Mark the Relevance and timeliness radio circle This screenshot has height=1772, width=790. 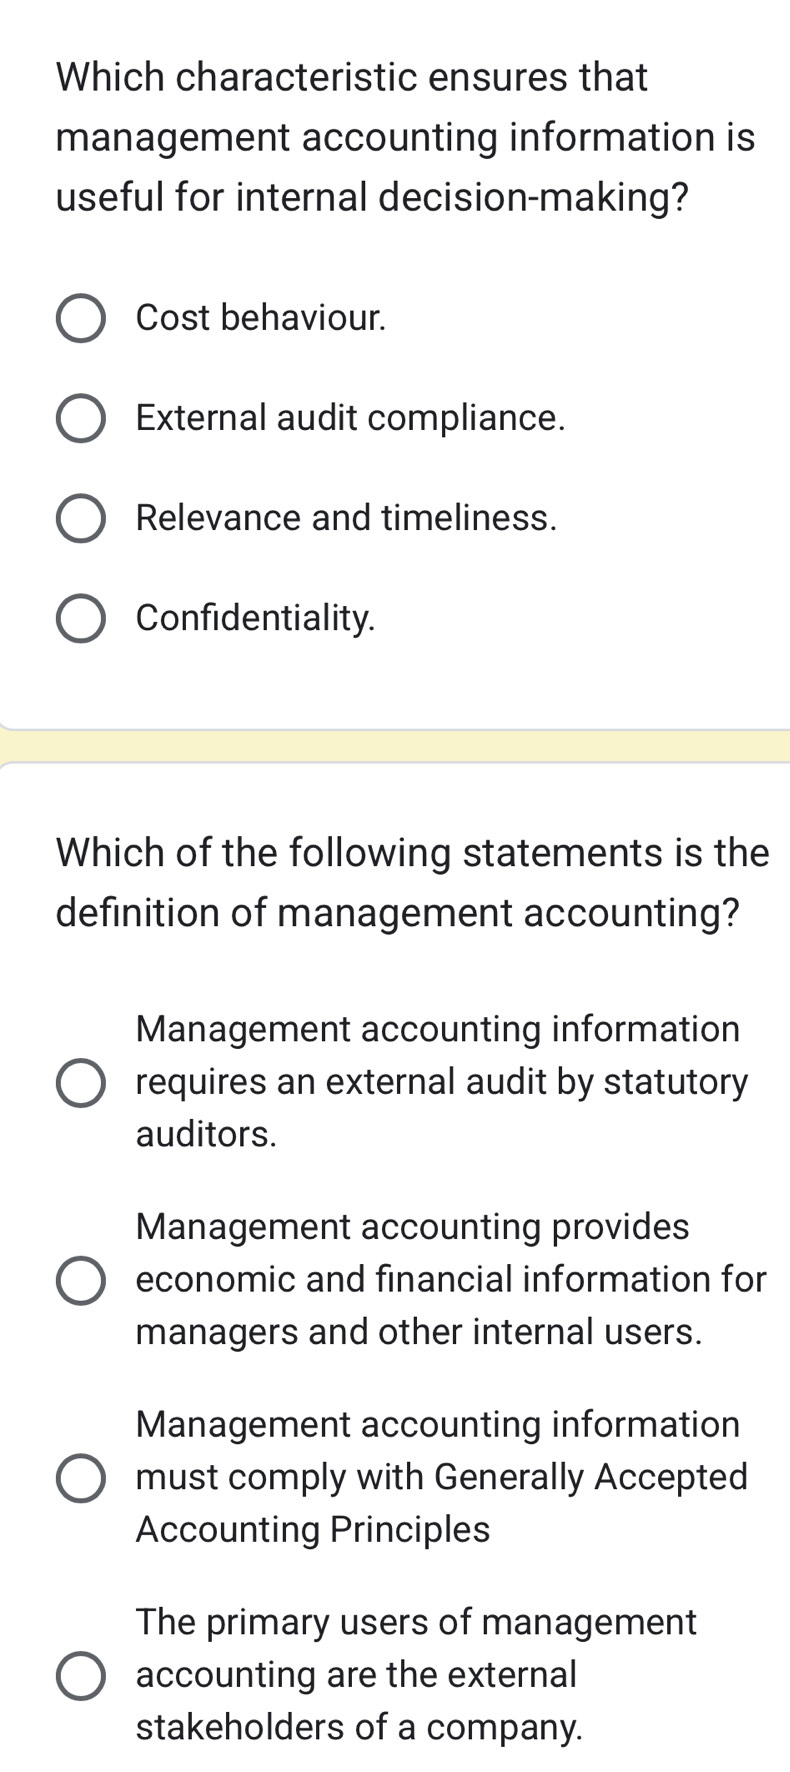coord(80,519)
